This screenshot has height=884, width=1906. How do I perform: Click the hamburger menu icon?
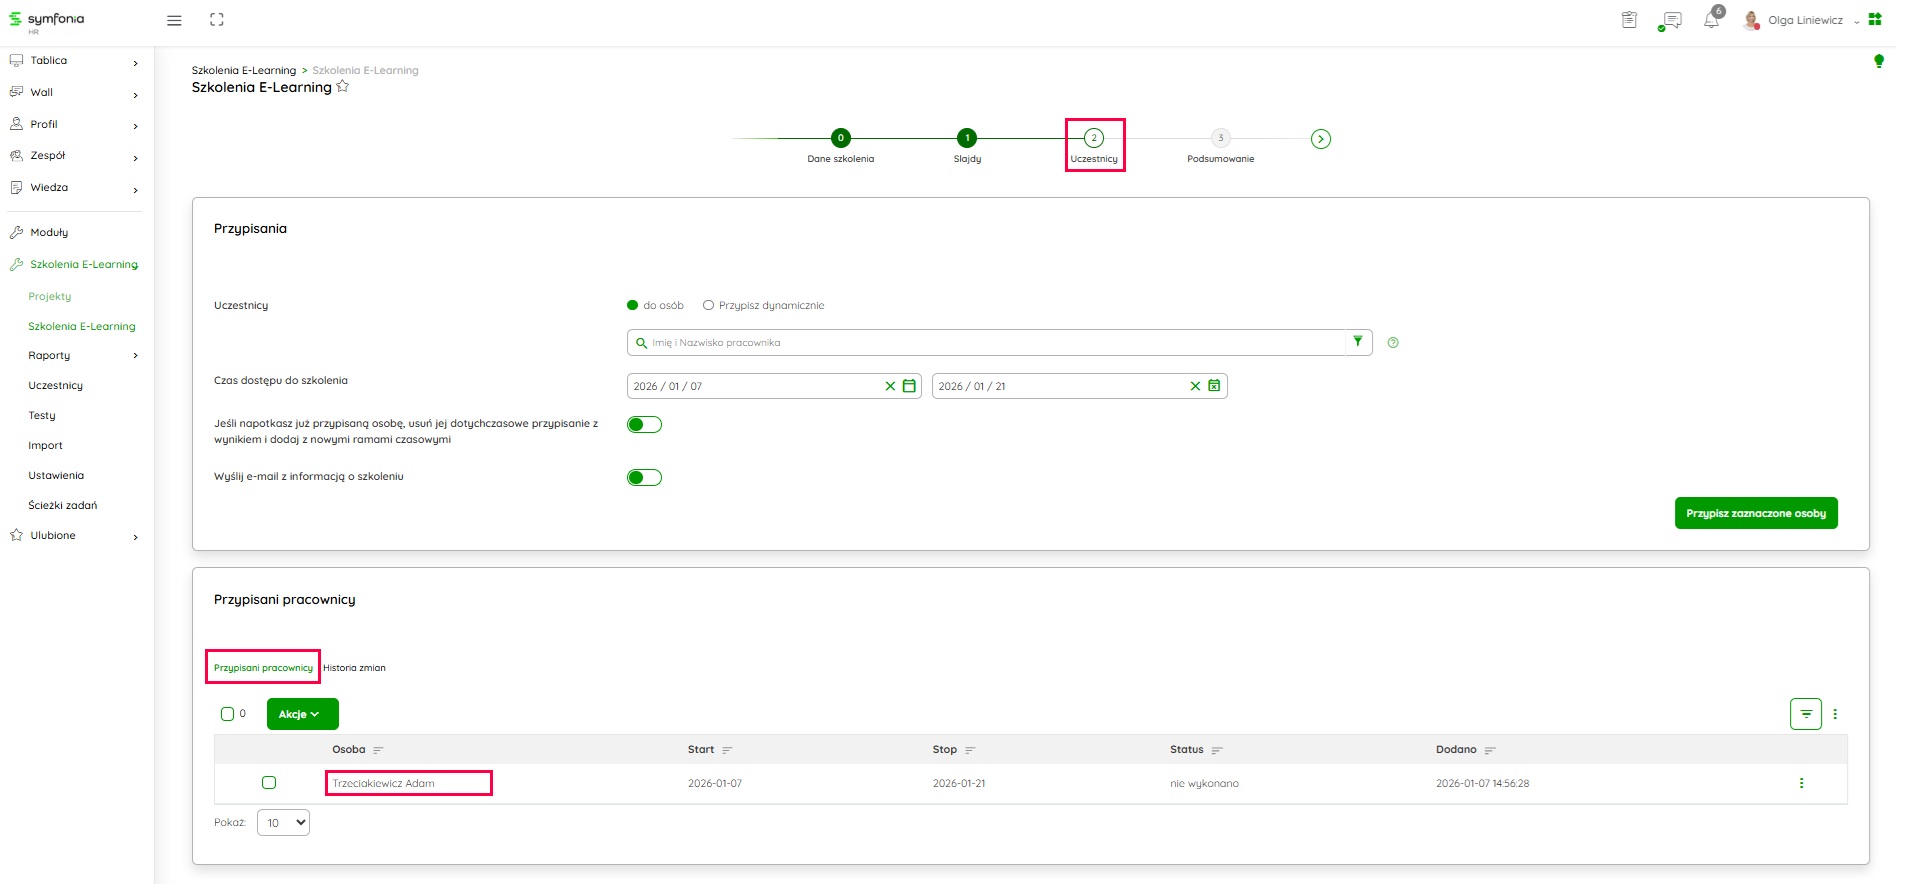[x=174, y=20]
